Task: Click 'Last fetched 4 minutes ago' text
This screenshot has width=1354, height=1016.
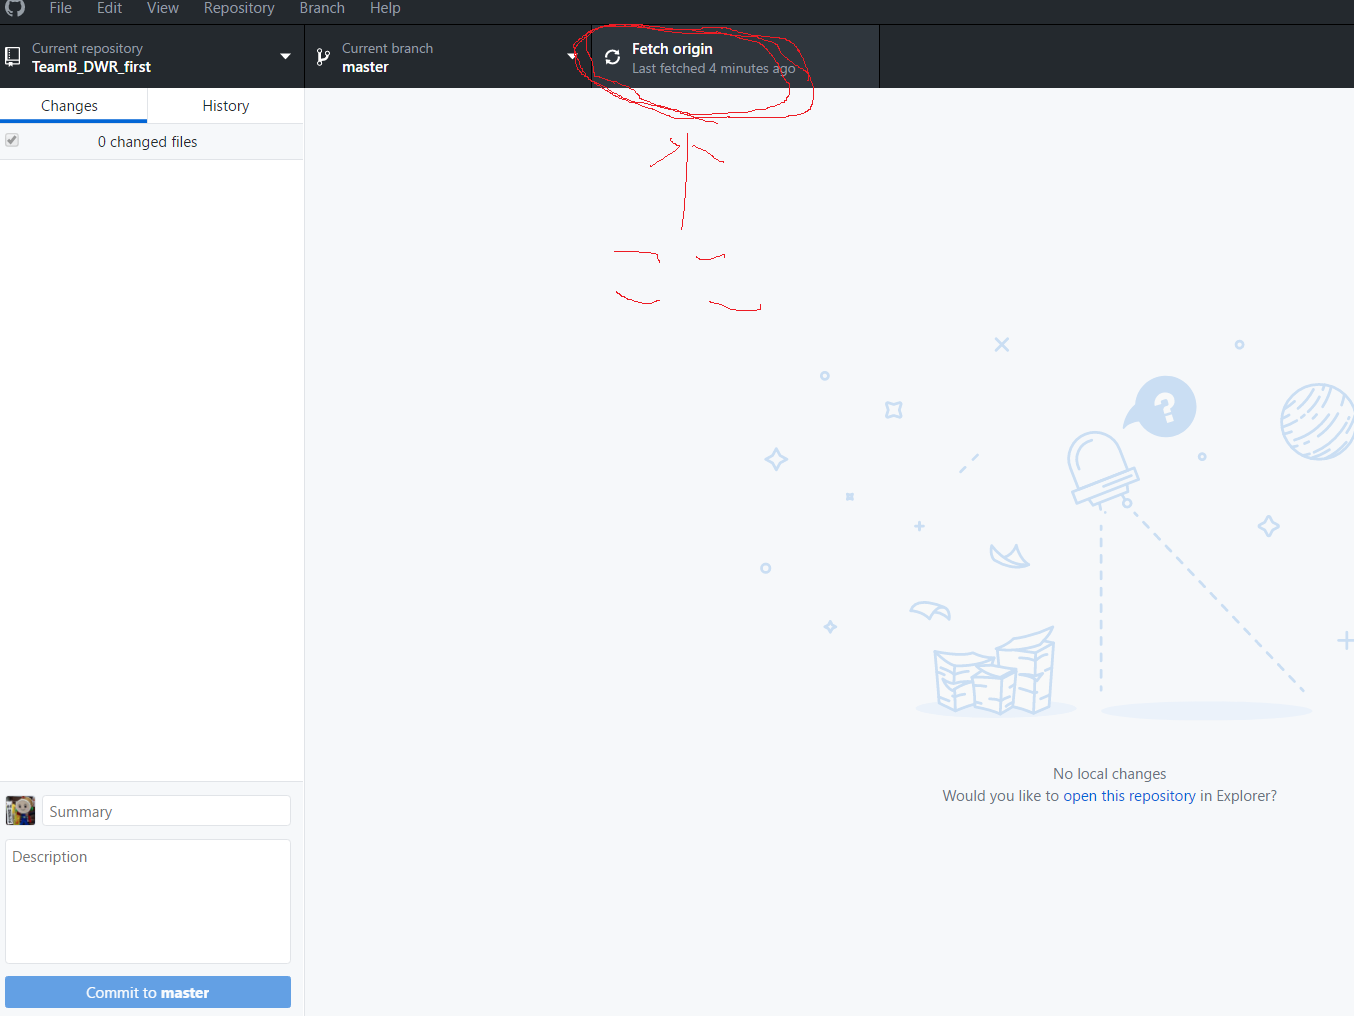Action: coord(714,69)
